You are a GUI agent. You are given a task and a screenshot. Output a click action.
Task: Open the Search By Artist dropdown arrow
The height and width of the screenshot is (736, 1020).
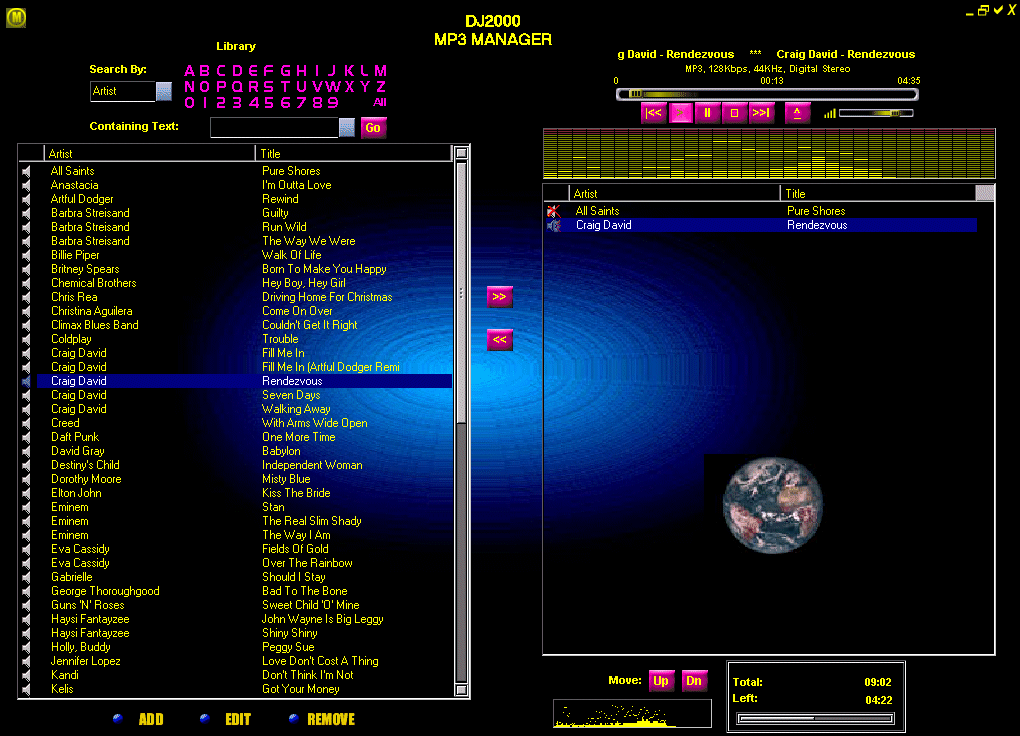(x=164, y=92)
